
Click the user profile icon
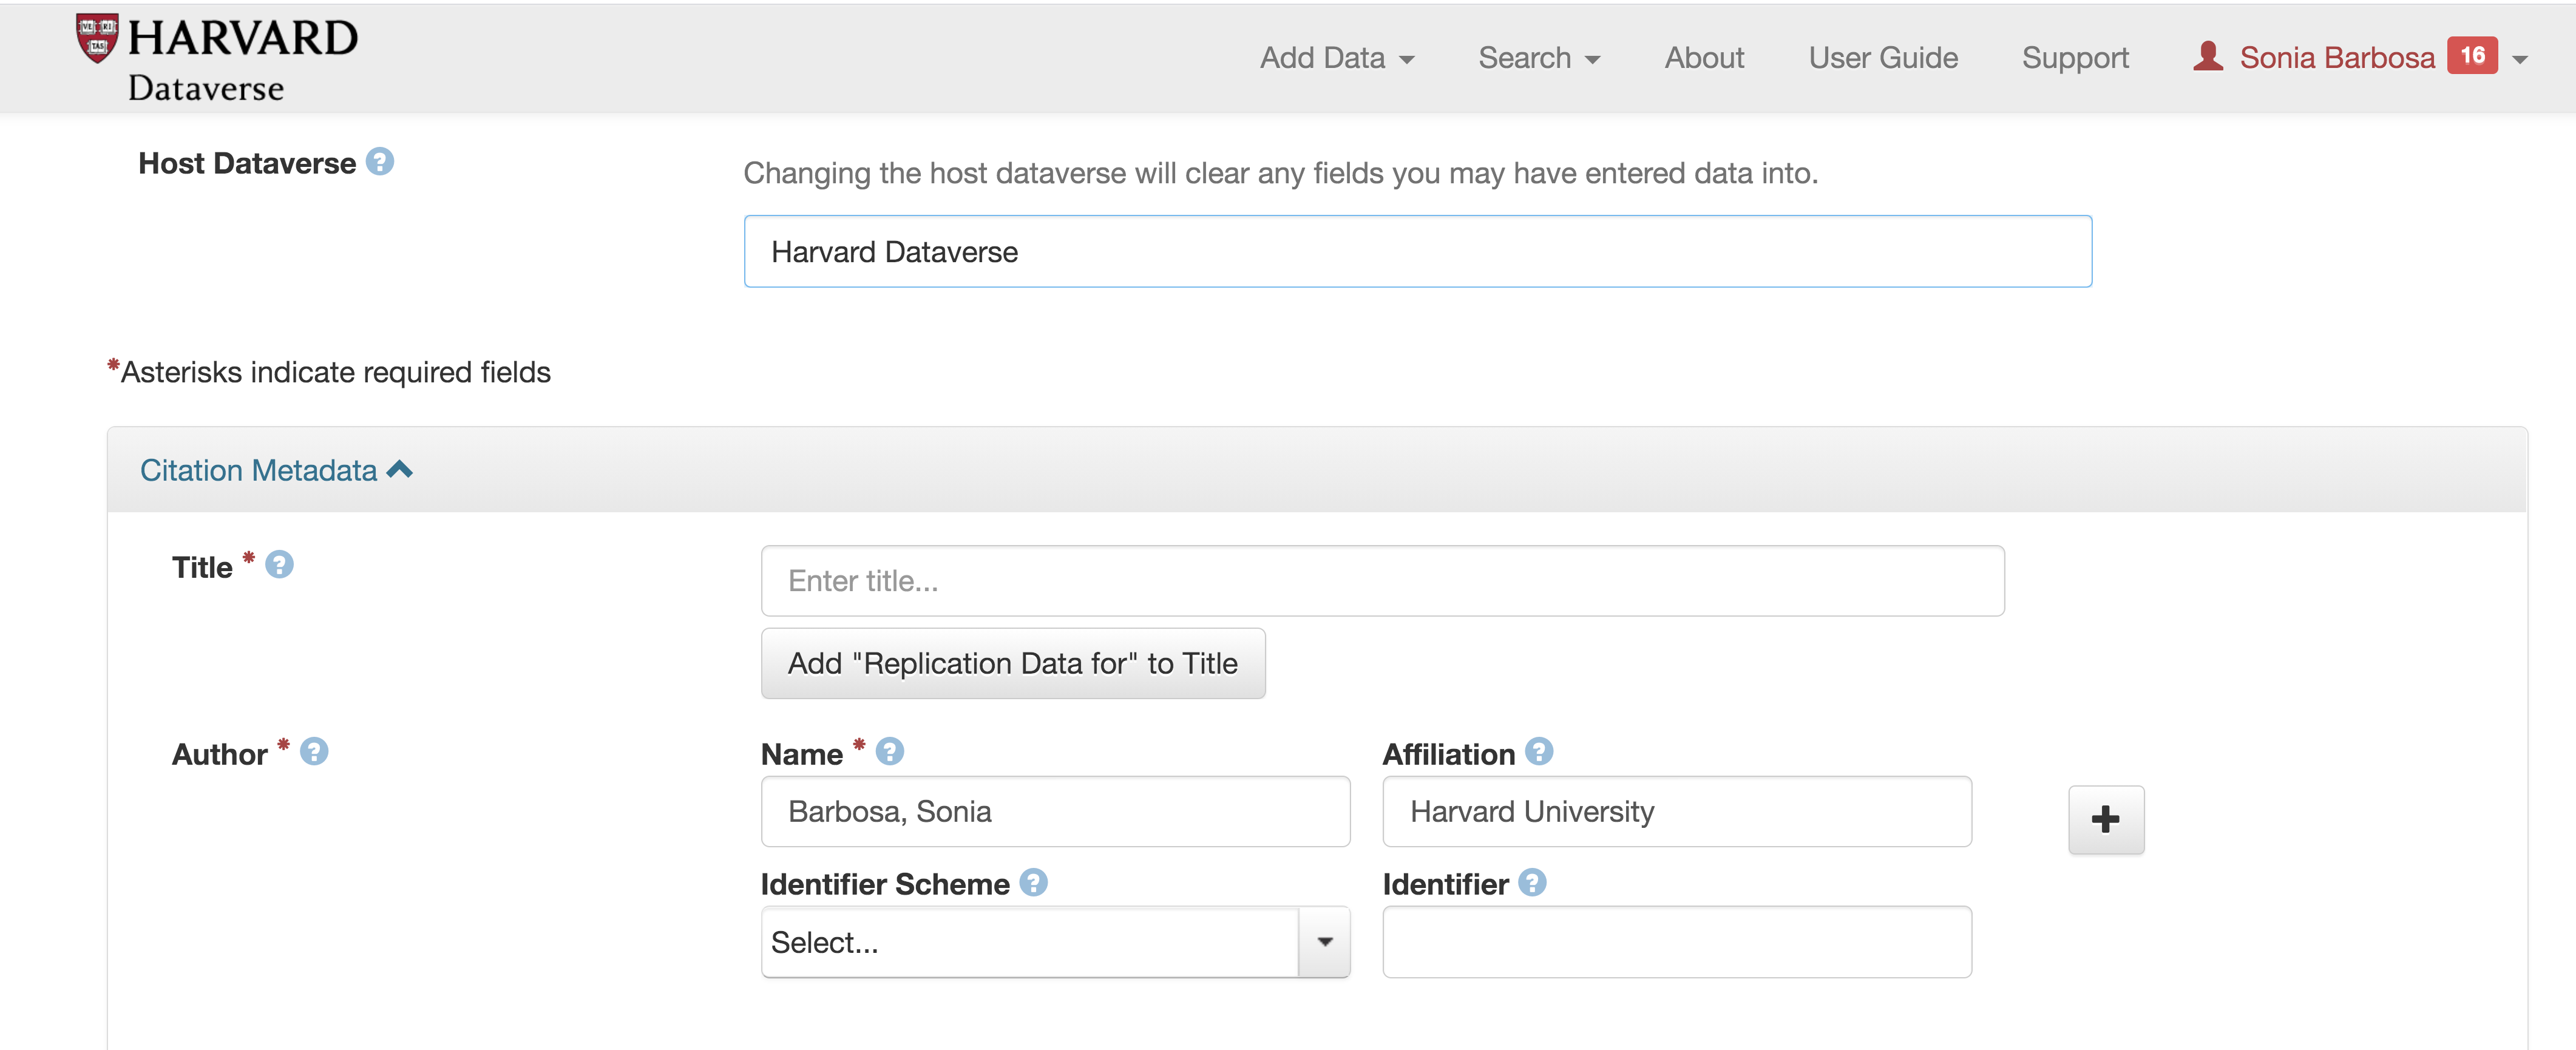(2208, 57)
